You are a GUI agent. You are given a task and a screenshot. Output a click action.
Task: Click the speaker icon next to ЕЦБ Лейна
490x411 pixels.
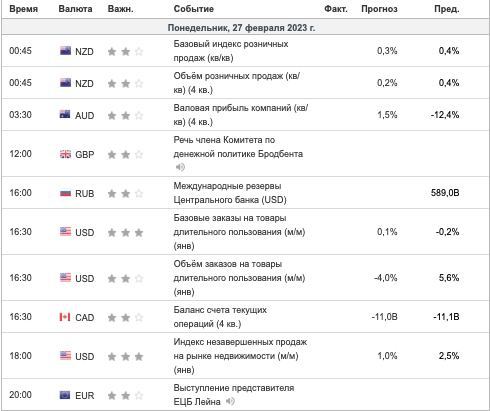click(230, 401)
